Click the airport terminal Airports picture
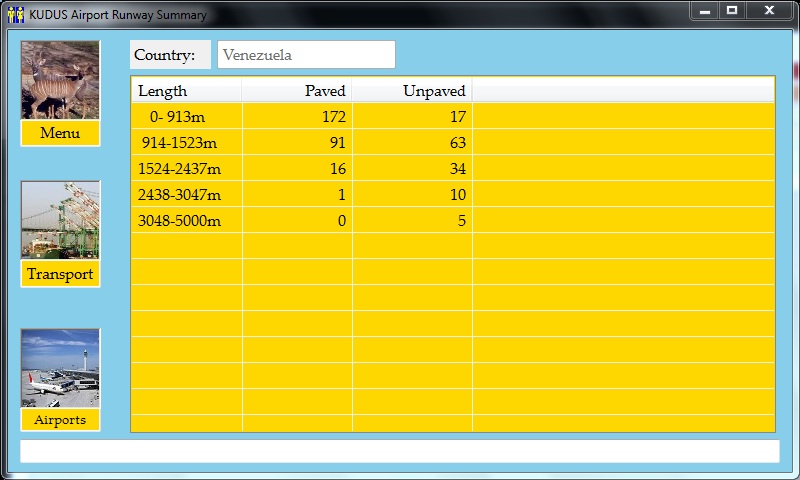 click(x=60, y=367)
